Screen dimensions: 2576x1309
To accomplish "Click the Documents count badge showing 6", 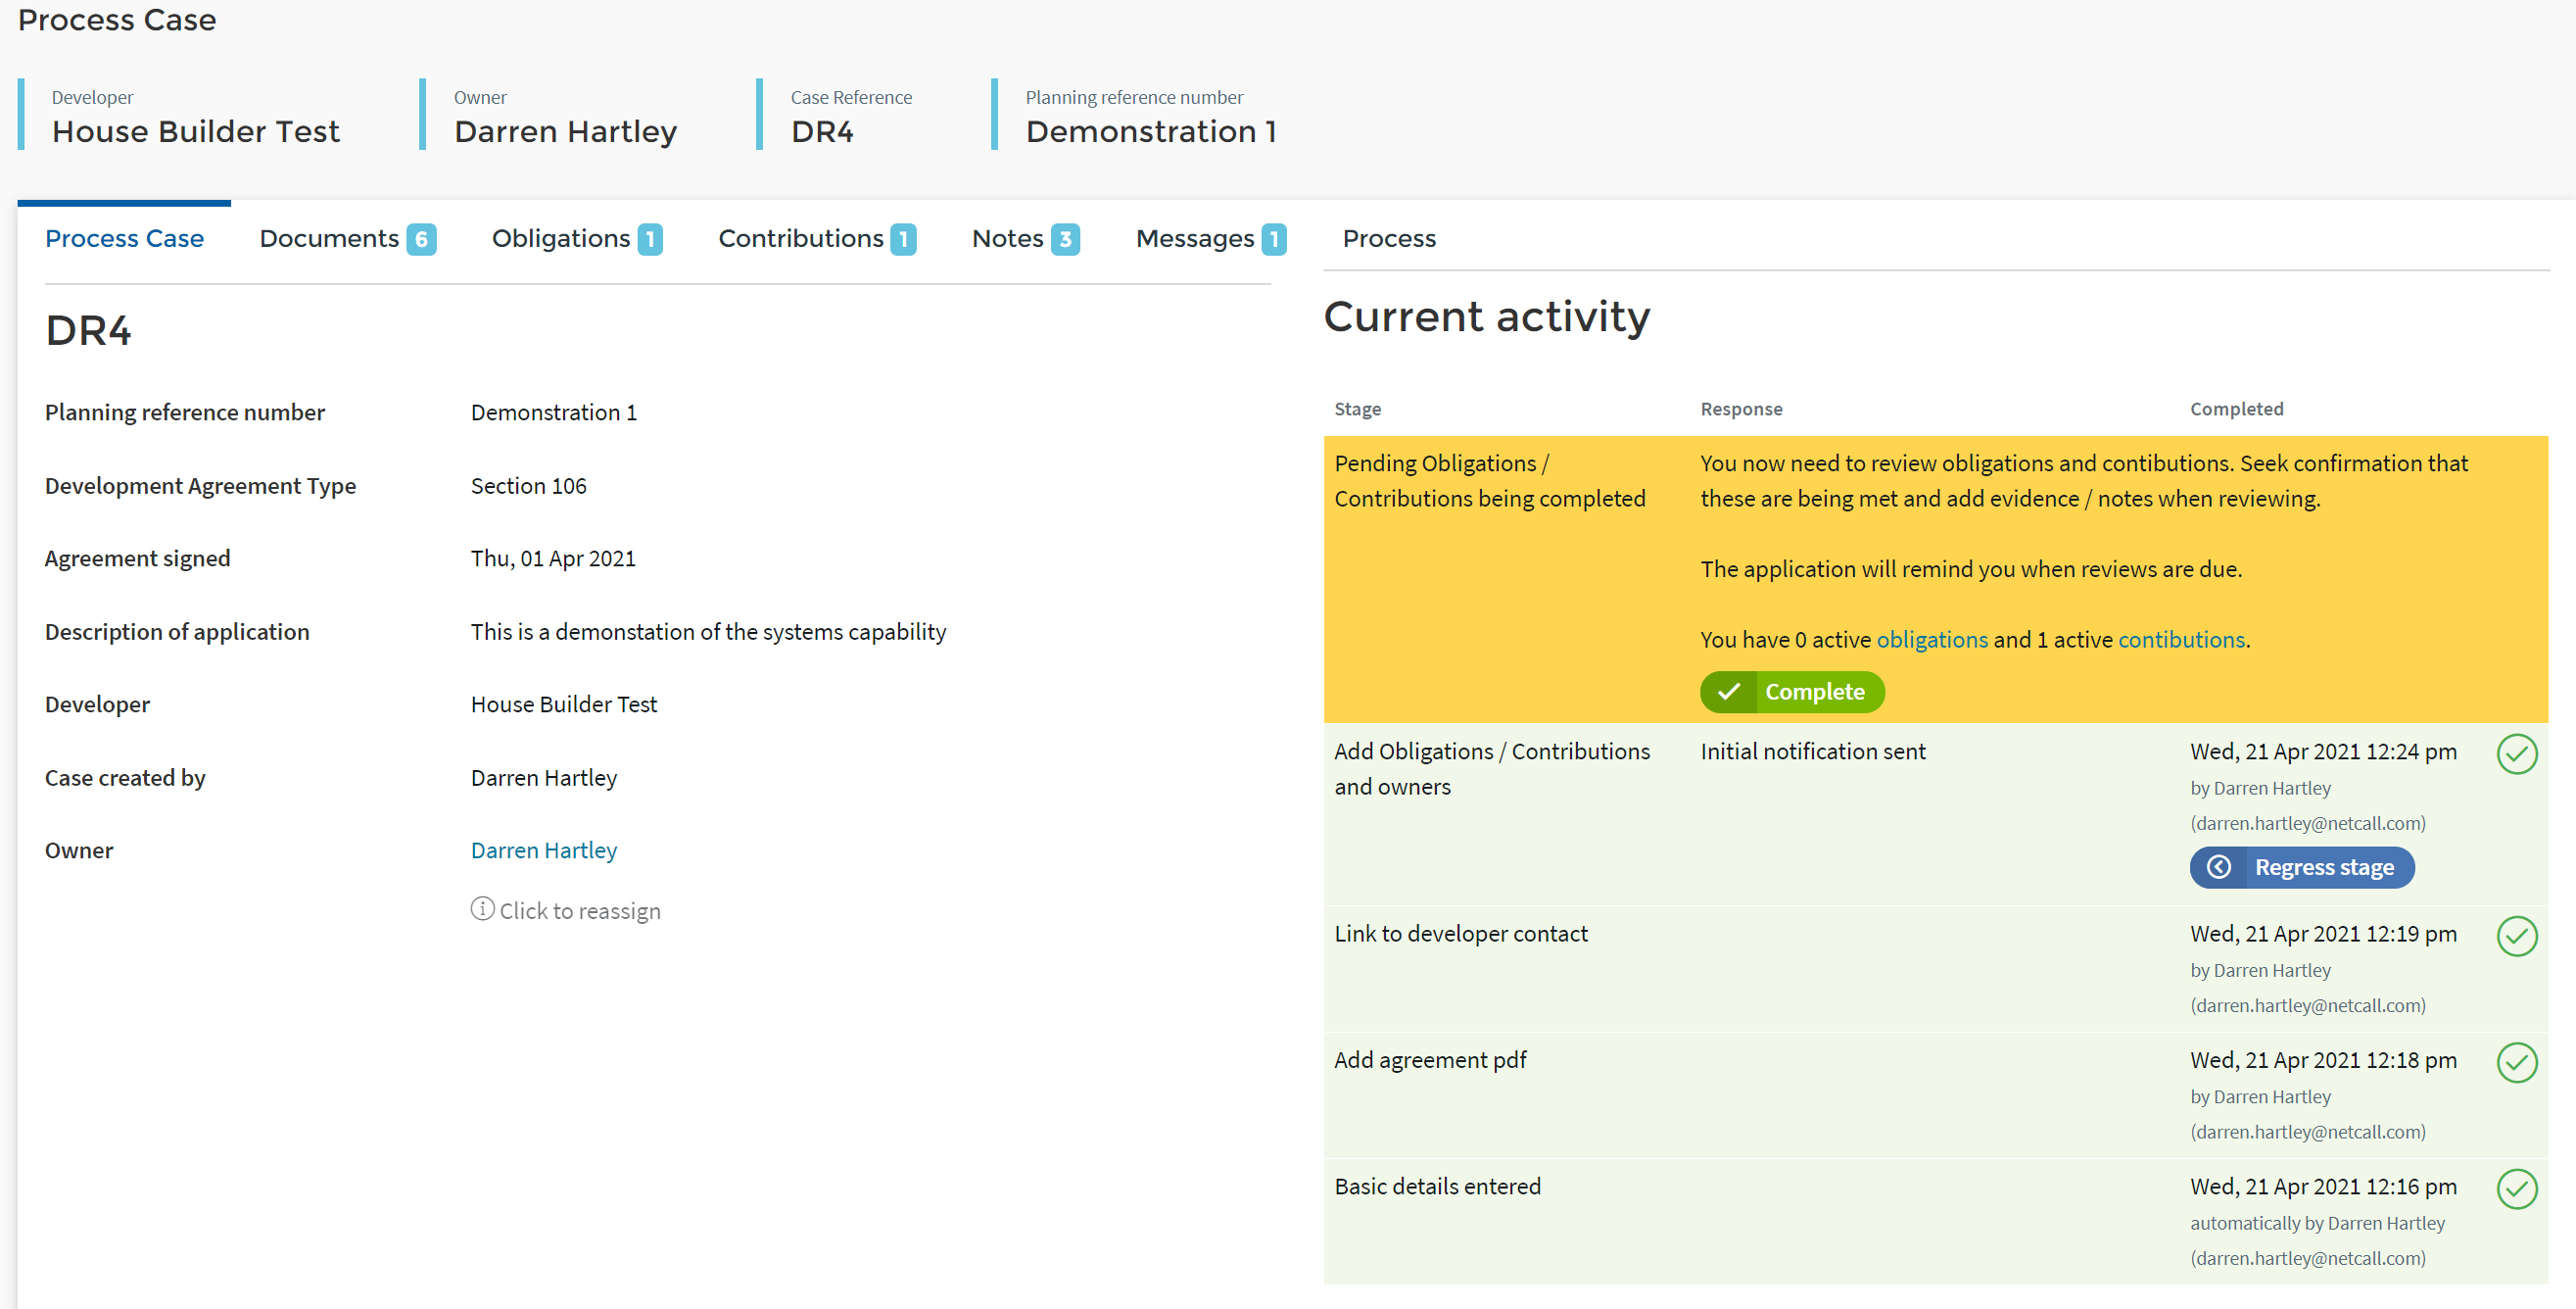I will (x=421, y=239).
